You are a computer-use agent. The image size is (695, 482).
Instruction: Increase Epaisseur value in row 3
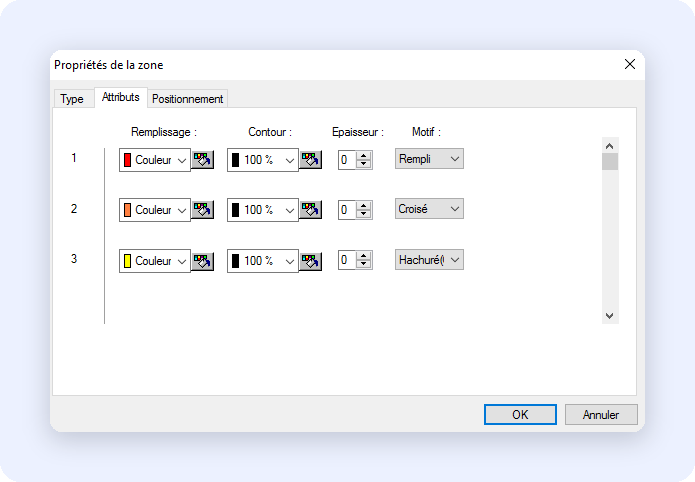364,256
